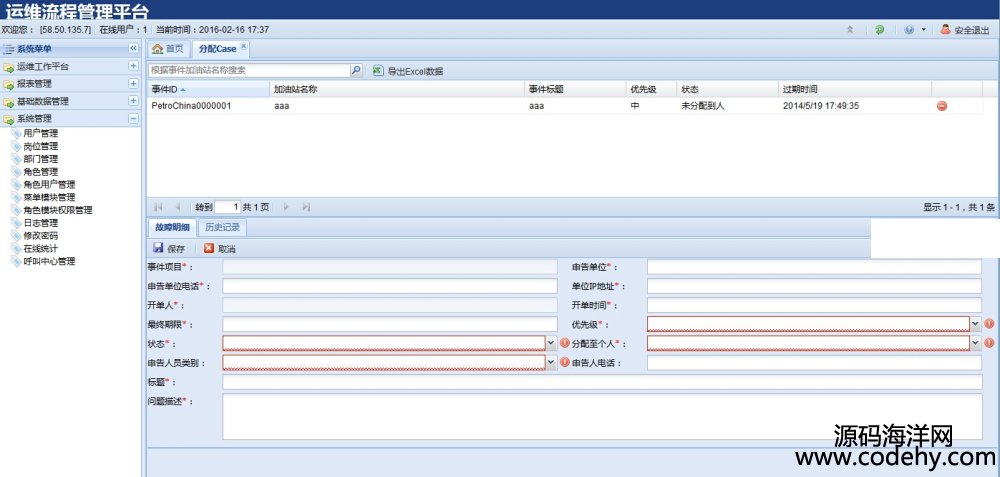The width and height of the screenshot is (1000, 477).
Task: Open the 优先级 dropdown
Action: 976,324
